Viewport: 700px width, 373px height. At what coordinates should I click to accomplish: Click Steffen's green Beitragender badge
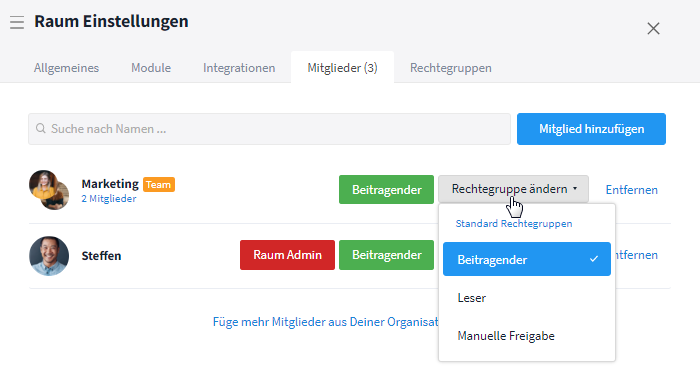click(386, 255)
